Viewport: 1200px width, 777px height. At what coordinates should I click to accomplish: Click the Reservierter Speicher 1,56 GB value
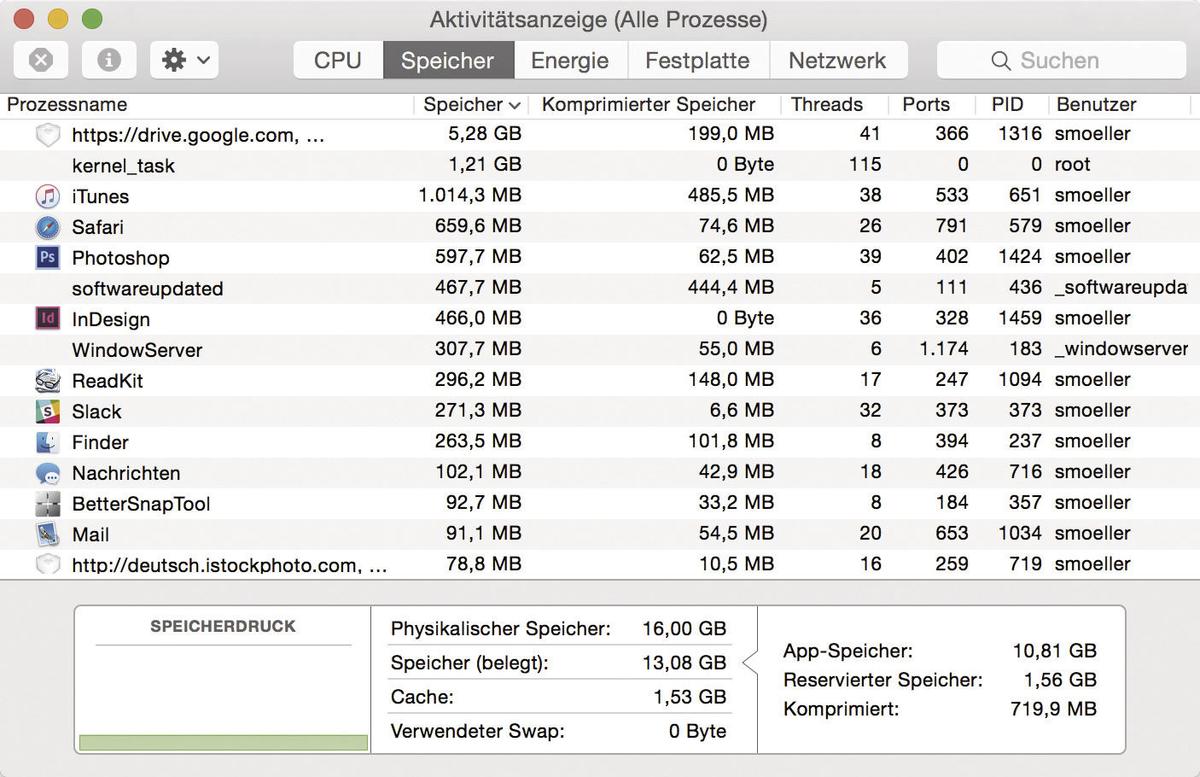pyautogui.click(x=1061, y=681)
